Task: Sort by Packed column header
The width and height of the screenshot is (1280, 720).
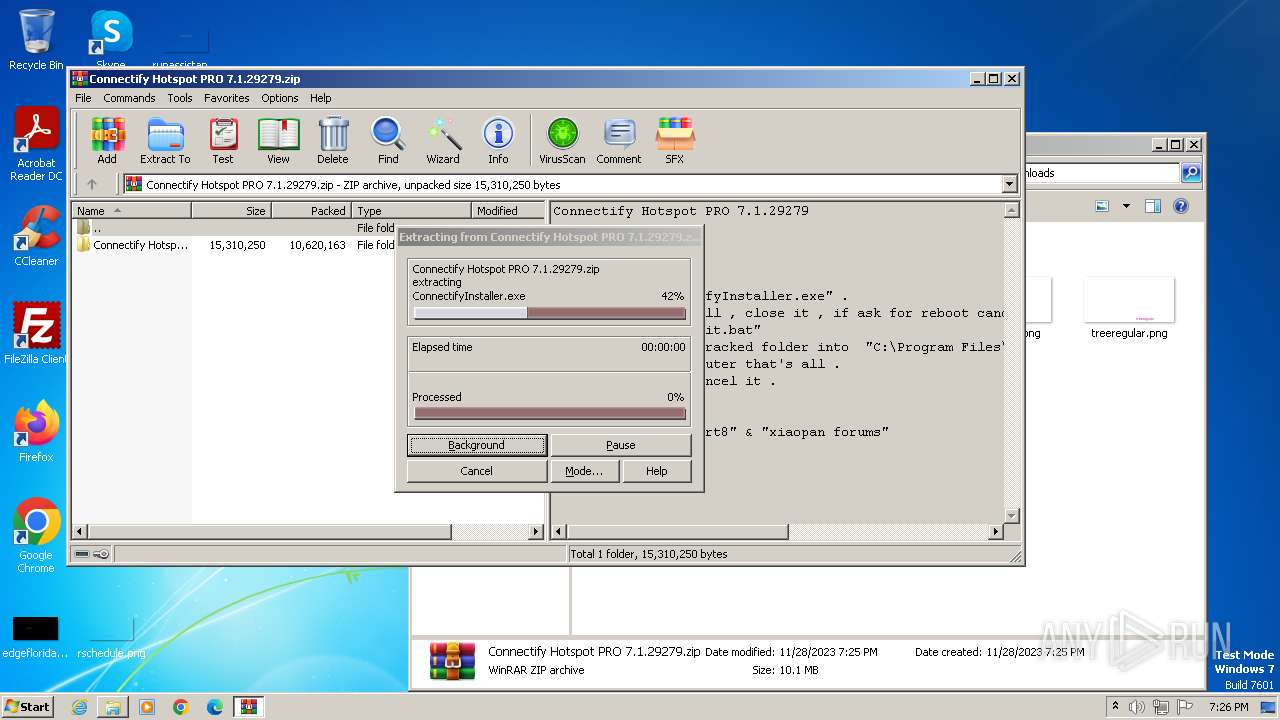Action: tap(311, 210)
